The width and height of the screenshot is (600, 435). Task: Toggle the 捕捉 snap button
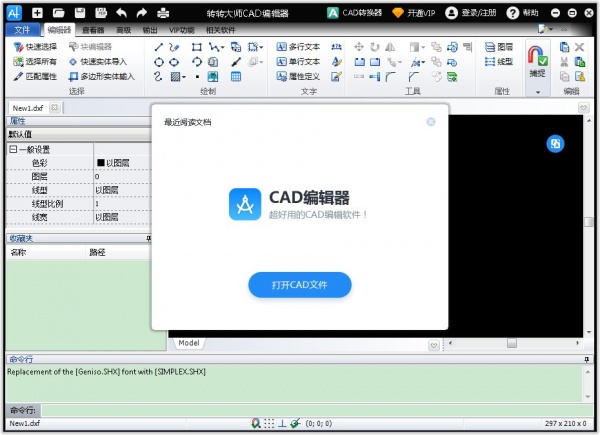click(537, 61)
